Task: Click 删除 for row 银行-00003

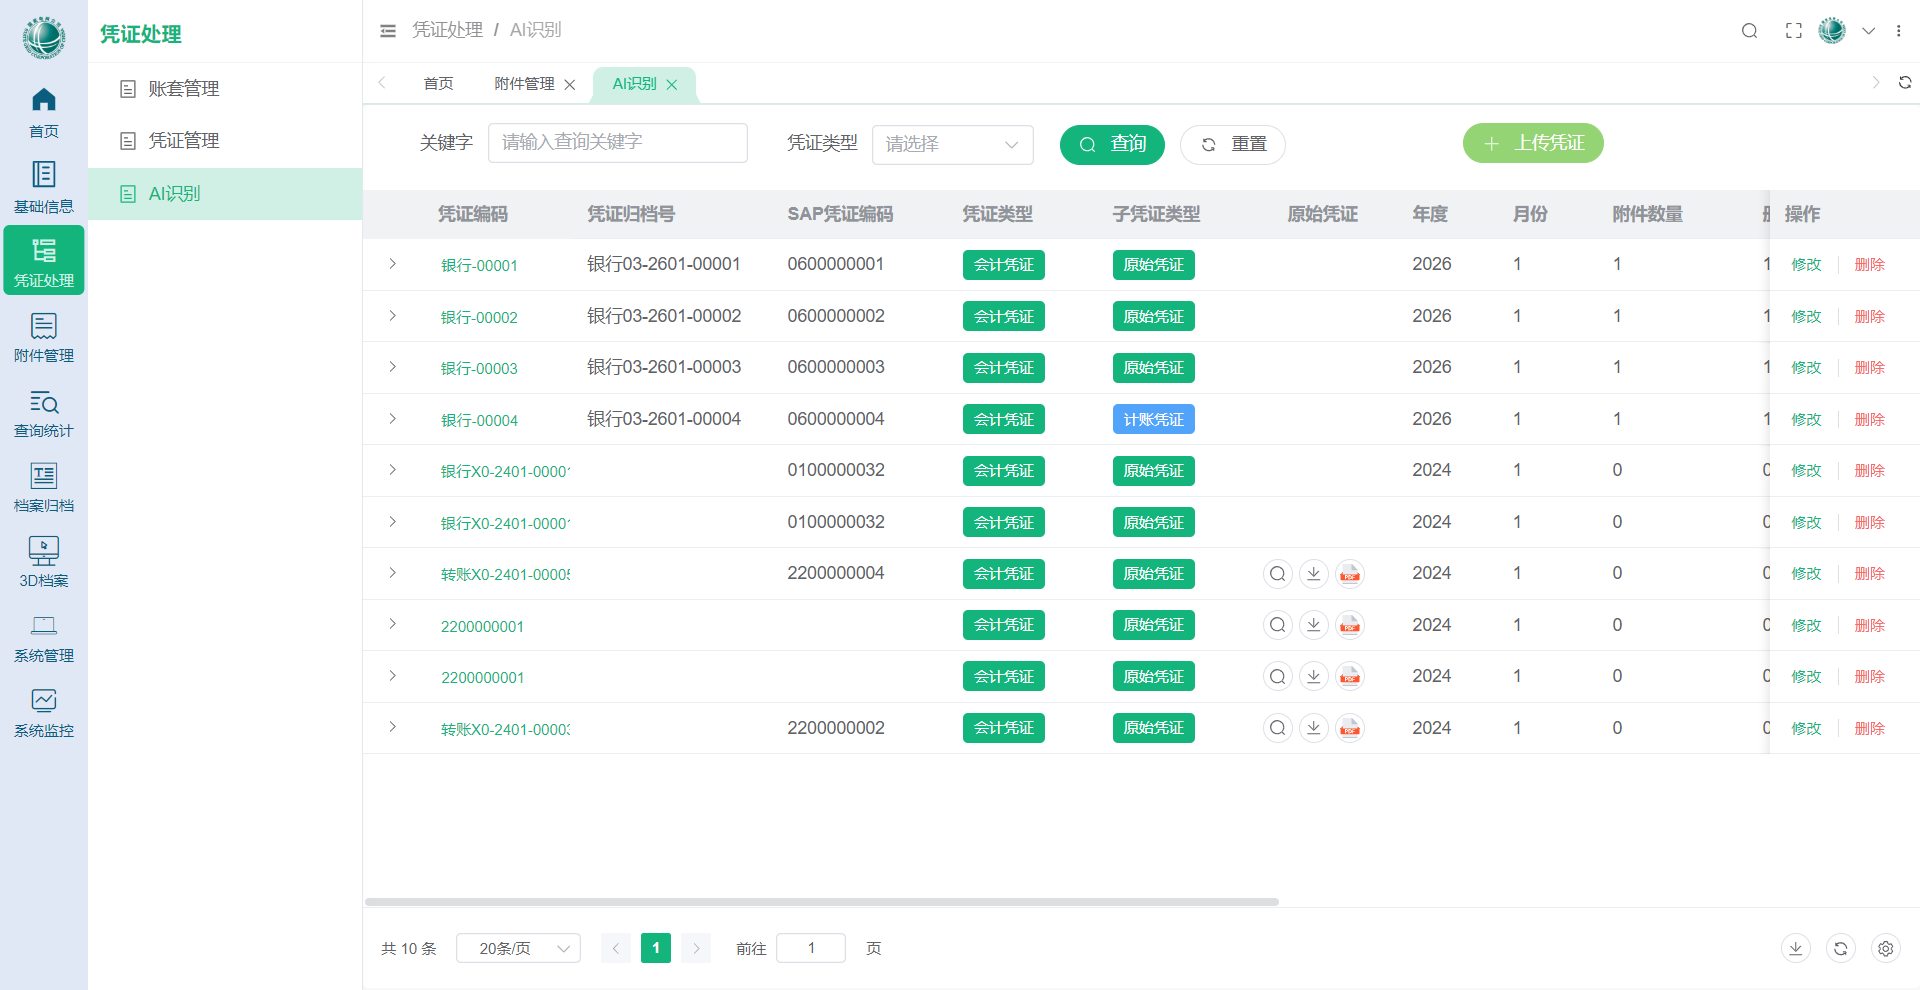Action: [x=1869, y=367]
